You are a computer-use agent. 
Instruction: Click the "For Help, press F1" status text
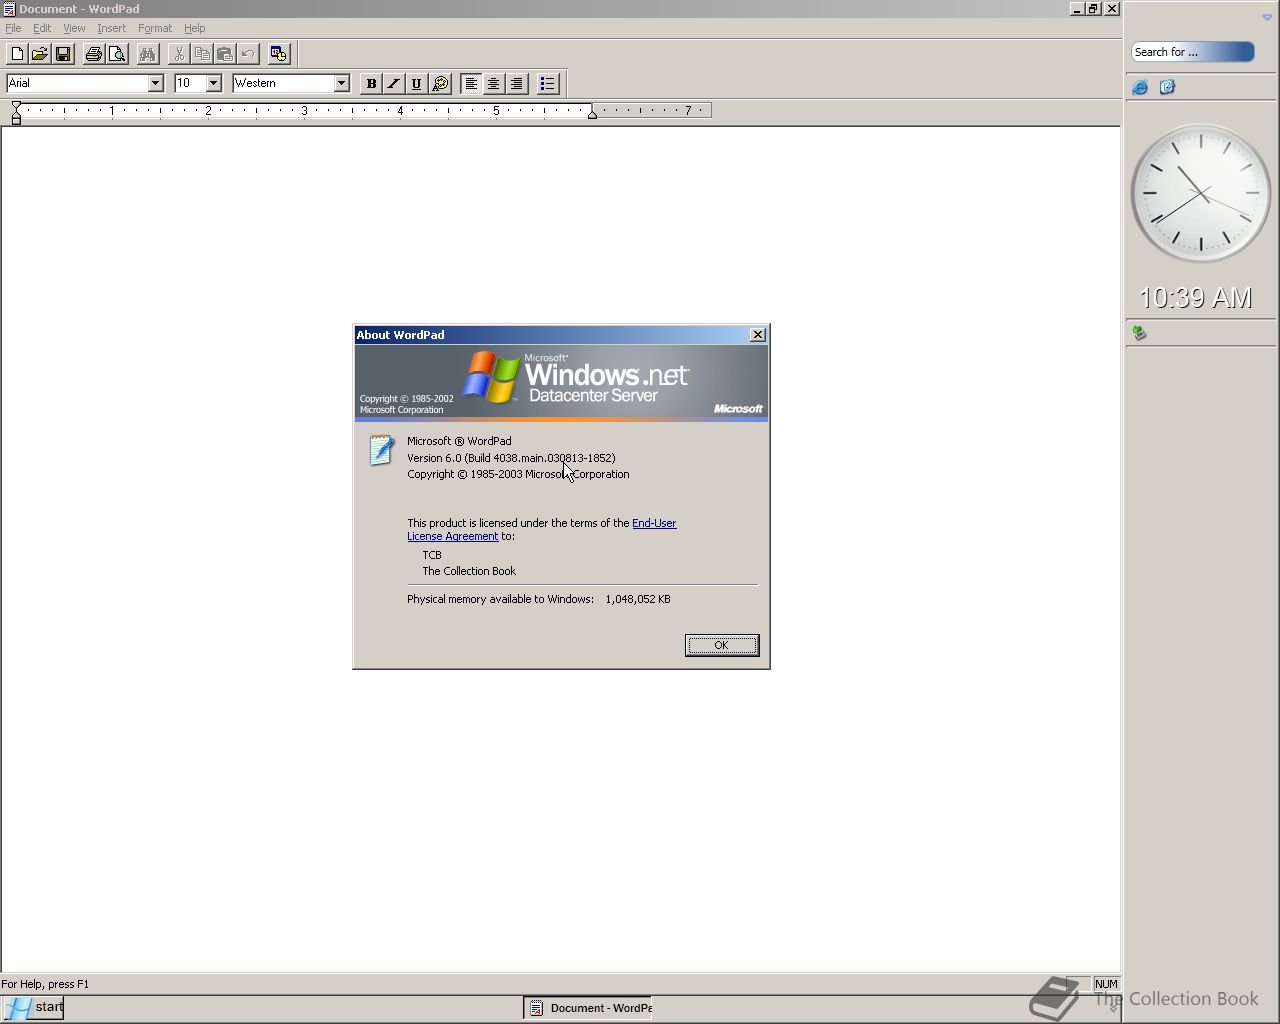(x=45, y=984)
